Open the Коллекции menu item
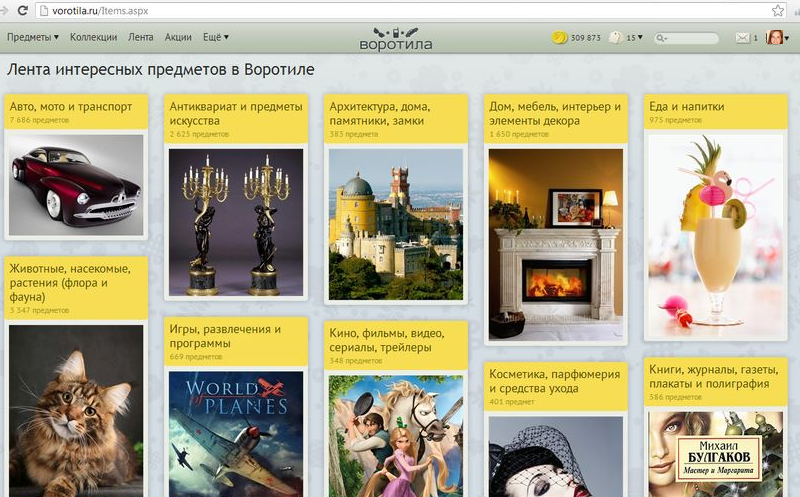This screenshot has height=497, width=800. [93, 37]
